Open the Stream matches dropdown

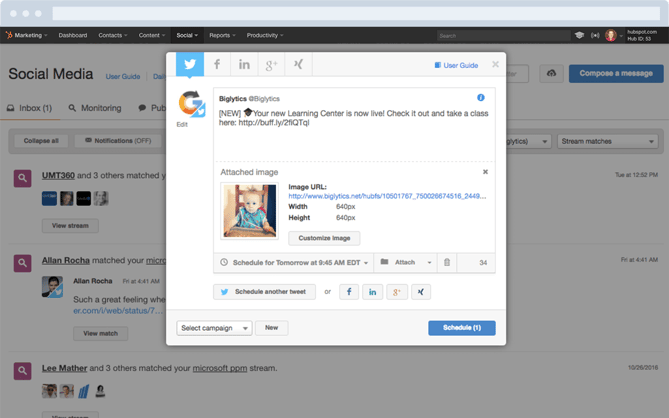[608, 141]
